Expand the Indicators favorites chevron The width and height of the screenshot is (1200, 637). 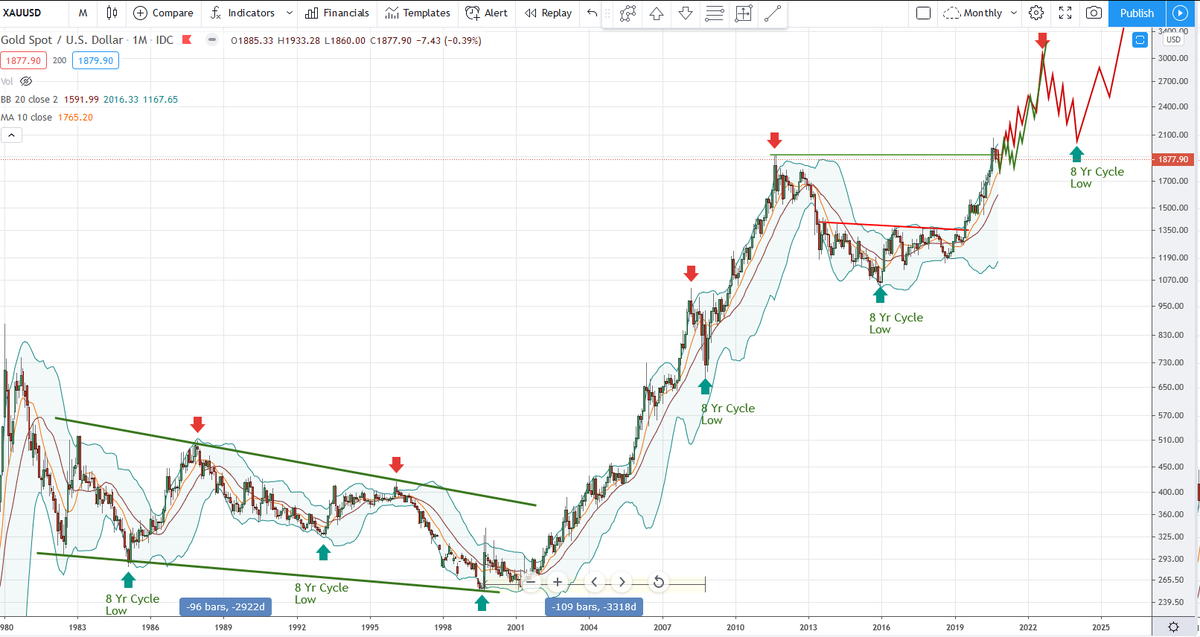point(289,13)
